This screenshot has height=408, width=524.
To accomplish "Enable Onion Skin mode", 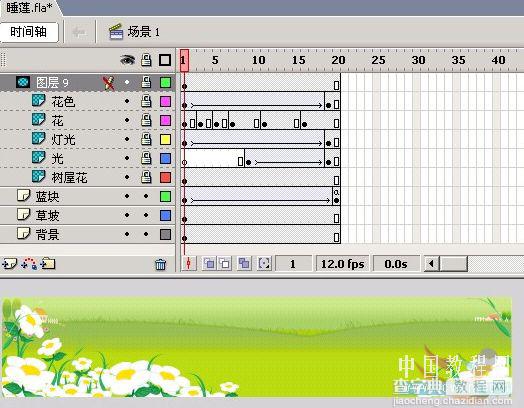I will pos(209,264).
